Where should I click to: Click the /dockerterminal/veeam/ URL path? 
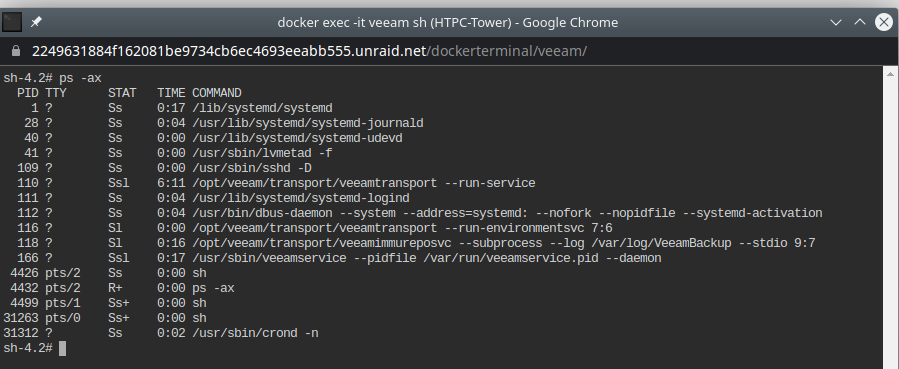pyautogui.click(x=507, y=51)
